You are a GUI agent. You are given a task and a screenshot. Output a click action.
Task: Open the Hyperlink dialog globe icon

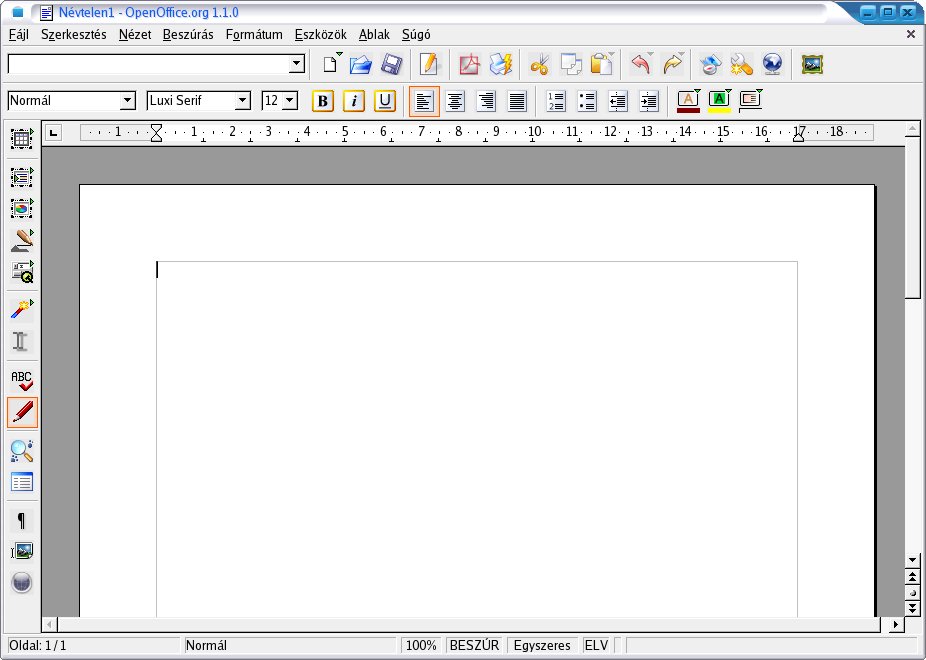coord(772,64)
